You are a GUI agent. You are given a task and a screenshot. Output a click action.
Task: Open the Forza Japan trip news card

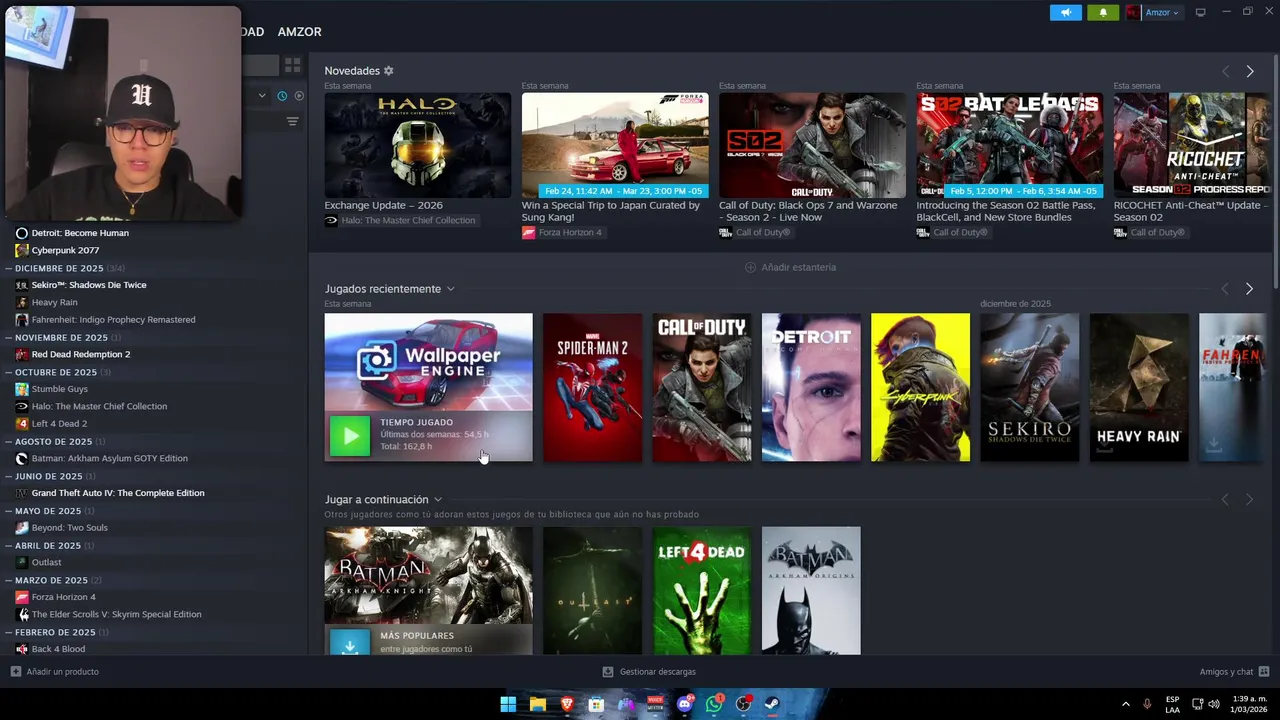(x=615, y=145)
